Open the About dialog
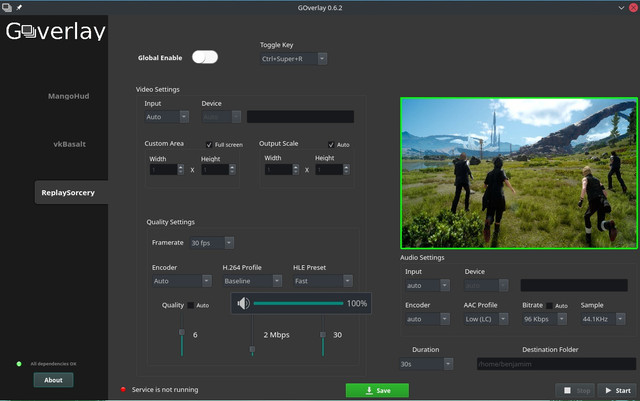This screenshot has width=640, height=401. point(53,380)
